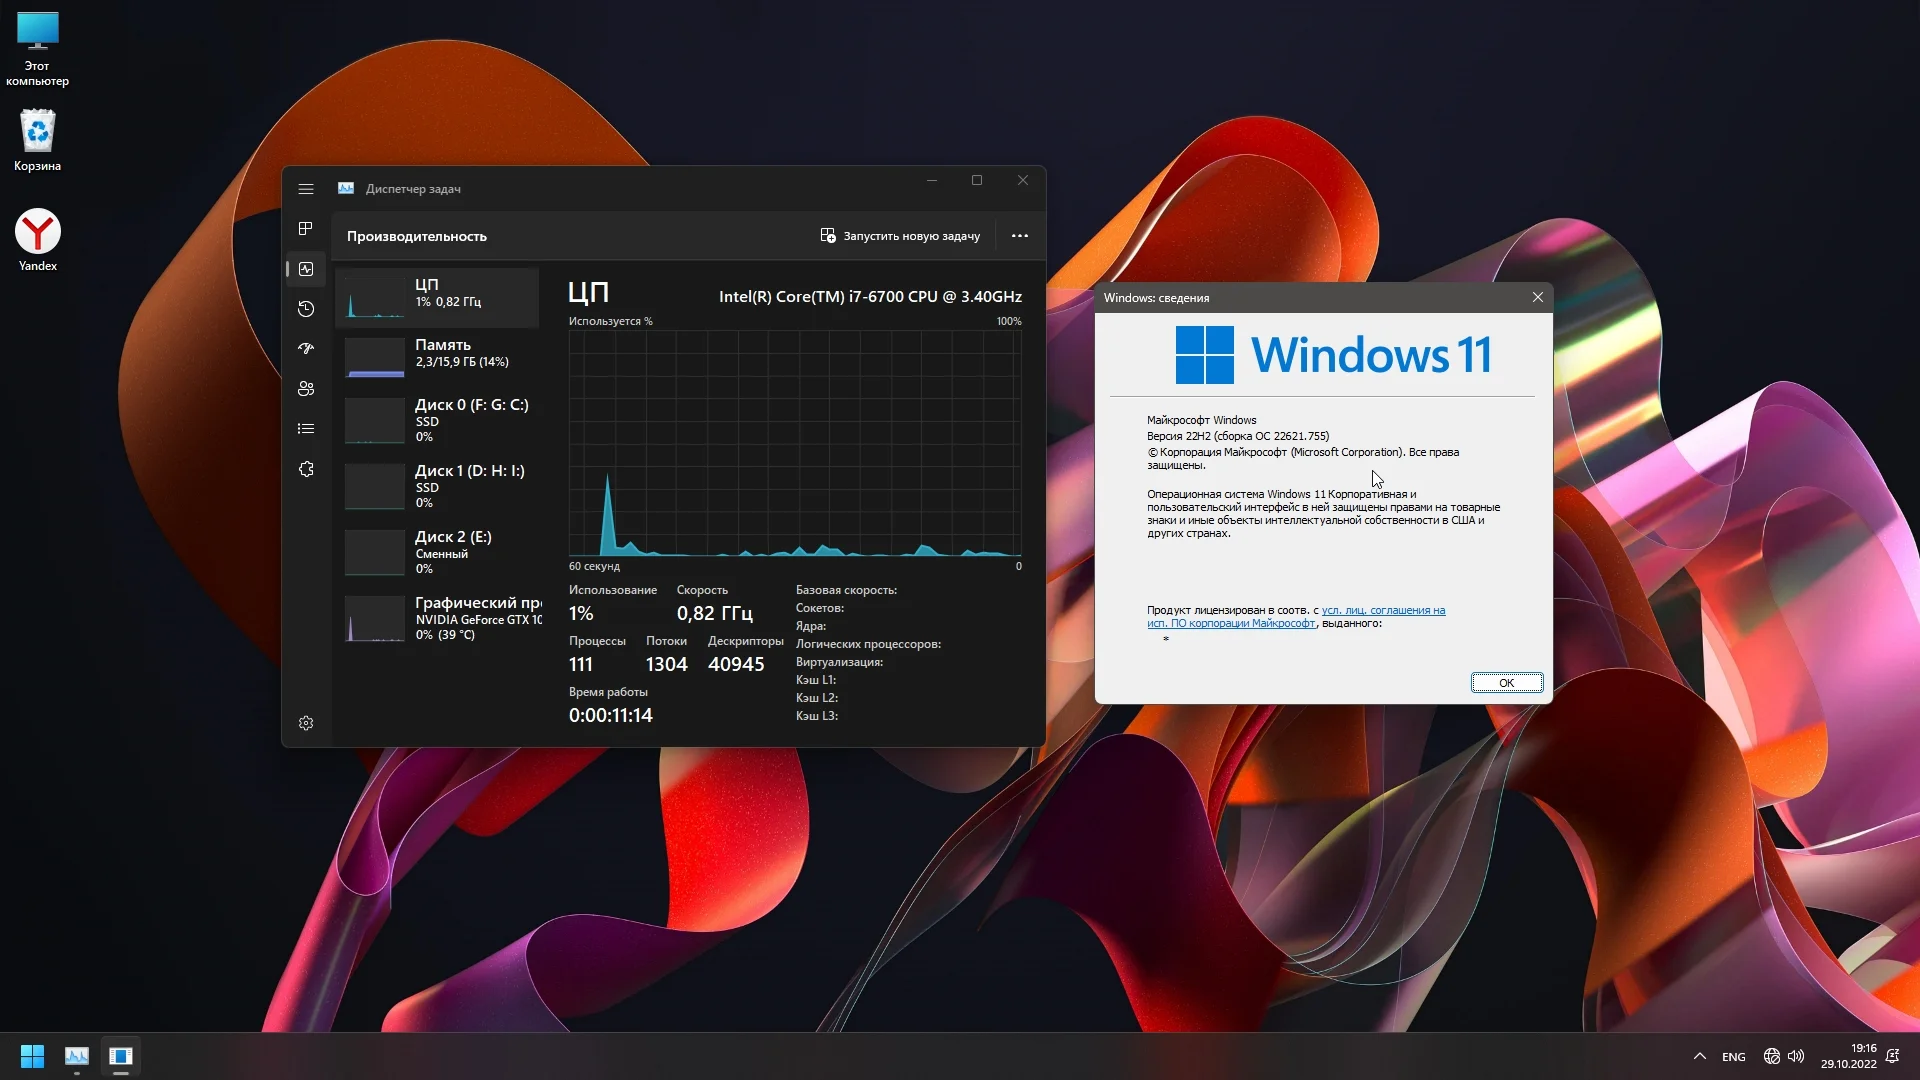Select Disk 1 (D: H: I:) item
Image resolution: width=1920 pixels, height=1080 pixels.
coord(440,486)
